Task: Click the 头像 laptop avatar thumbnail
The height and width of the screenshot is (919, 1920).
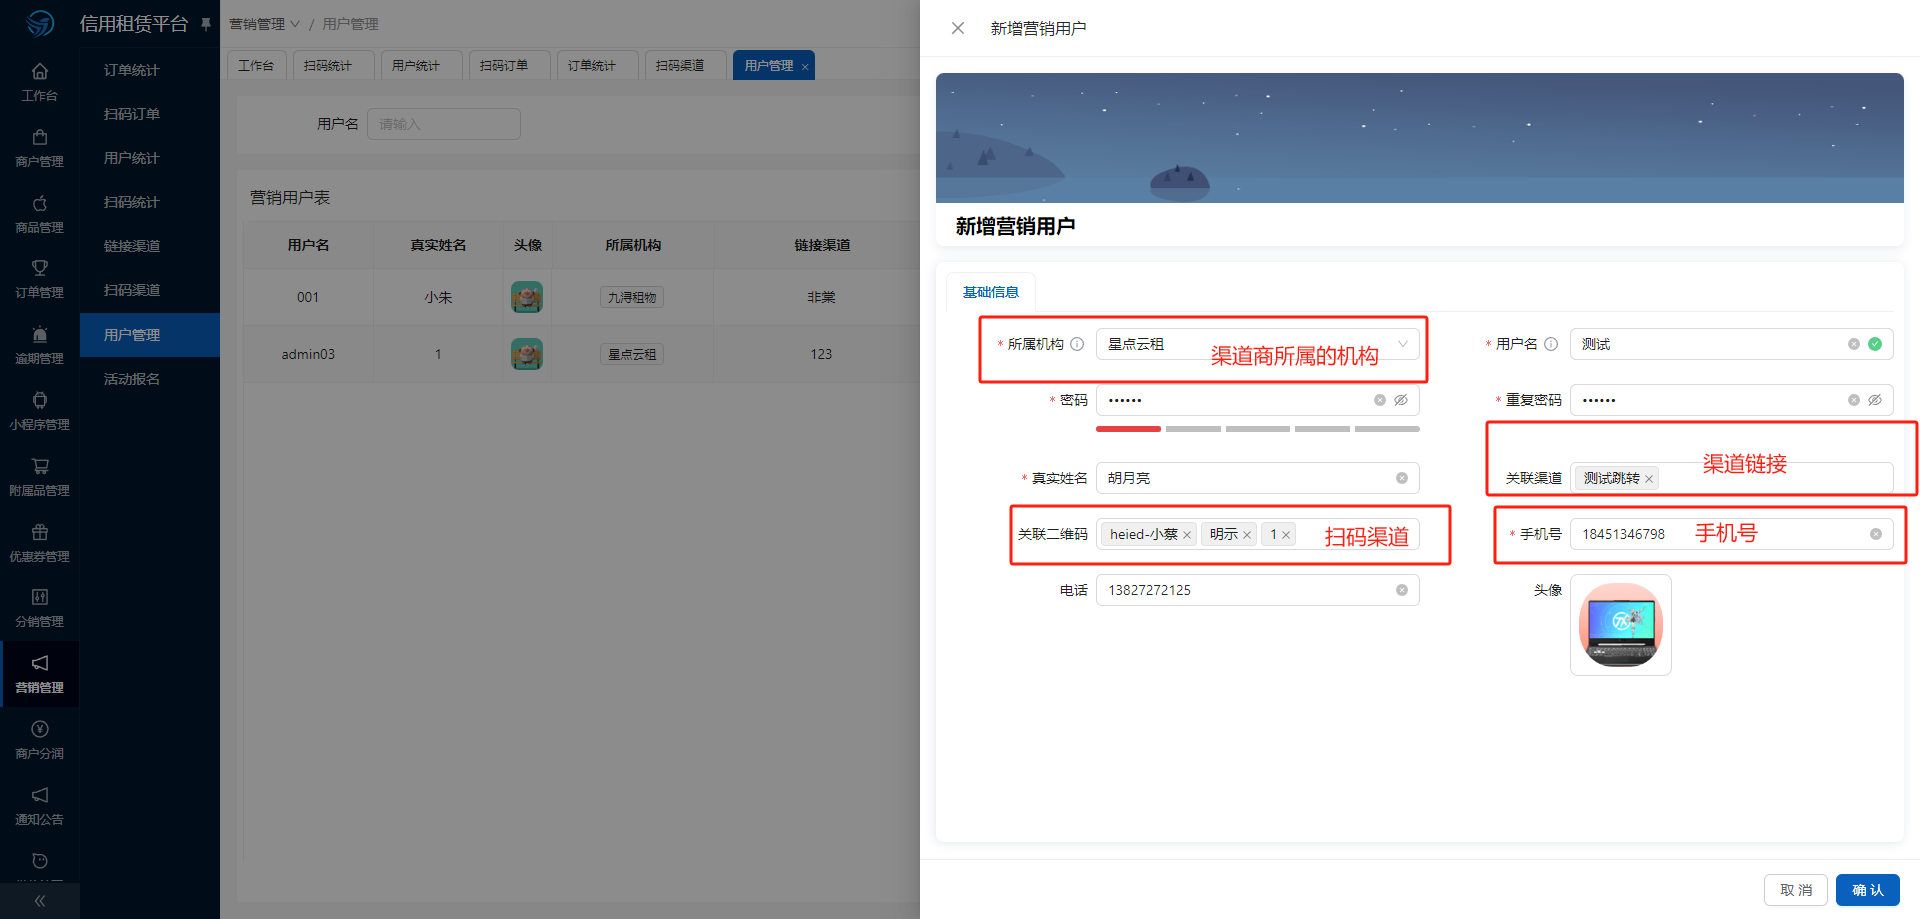Action: point(1620,625)
